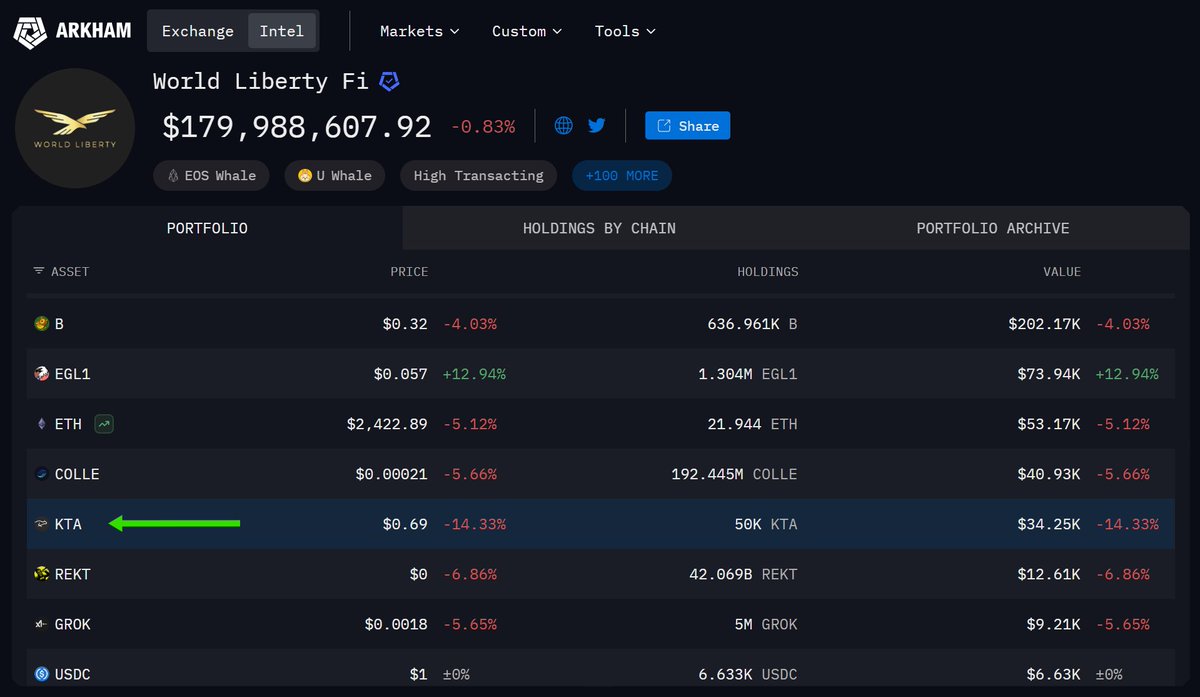Viewport: 1200px width, 697px height.
Task: Click the GROK token icon
Action: click(x=41, y=624)
